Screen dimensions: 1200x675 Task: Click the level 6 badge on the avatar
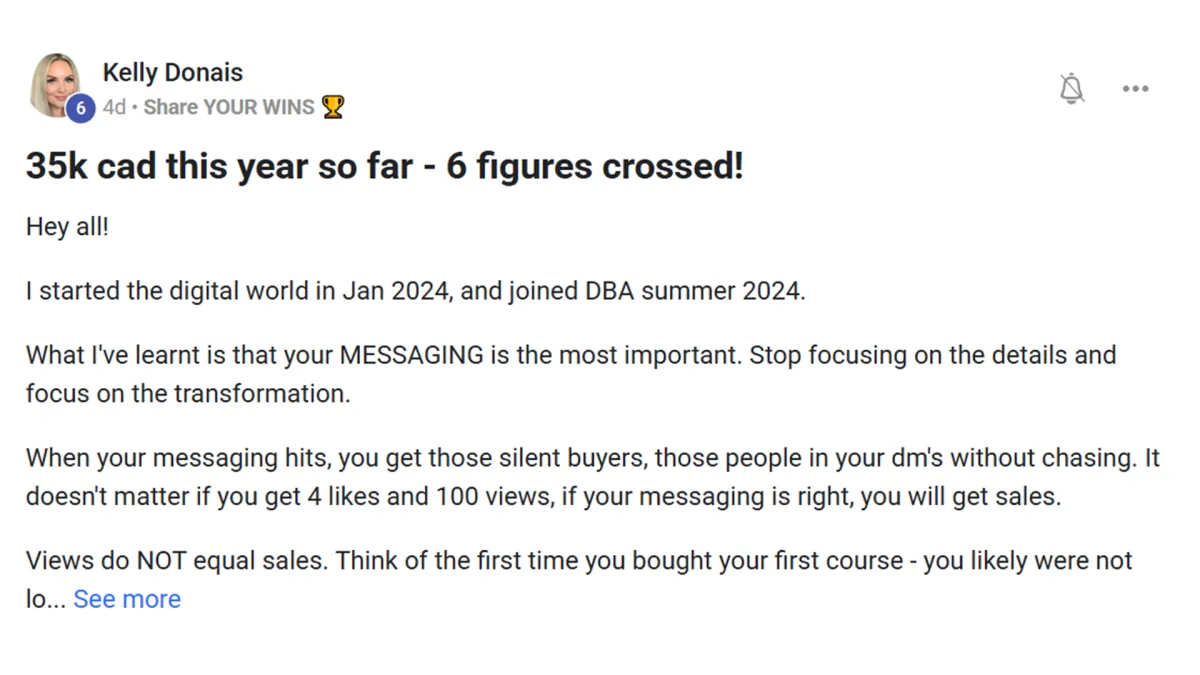(x=80, y=107)
